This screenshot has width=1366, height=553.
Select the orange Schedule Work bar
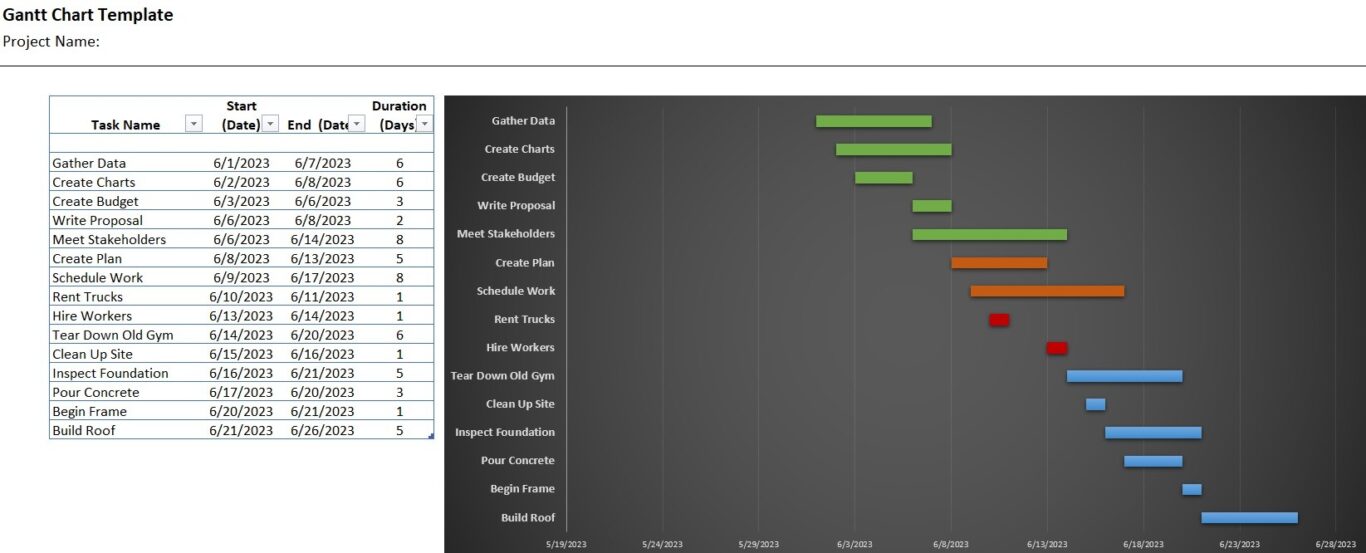[1047, 291]
